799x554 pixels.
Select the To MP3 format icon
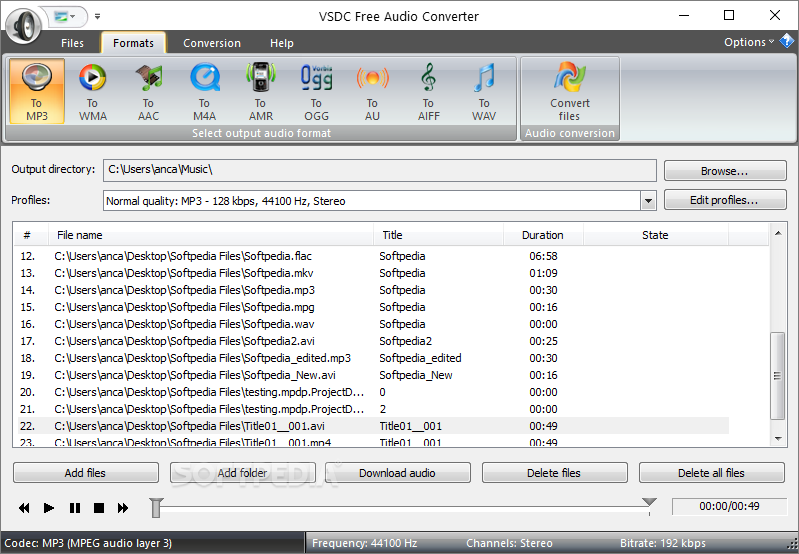37,91
